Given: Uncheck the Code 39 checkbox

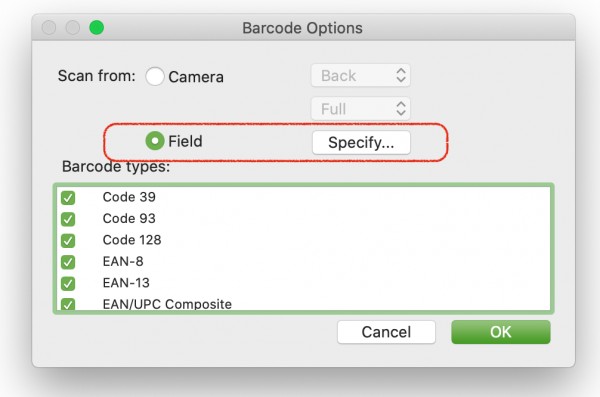Looking at the screenshot, I should [68, 198].
